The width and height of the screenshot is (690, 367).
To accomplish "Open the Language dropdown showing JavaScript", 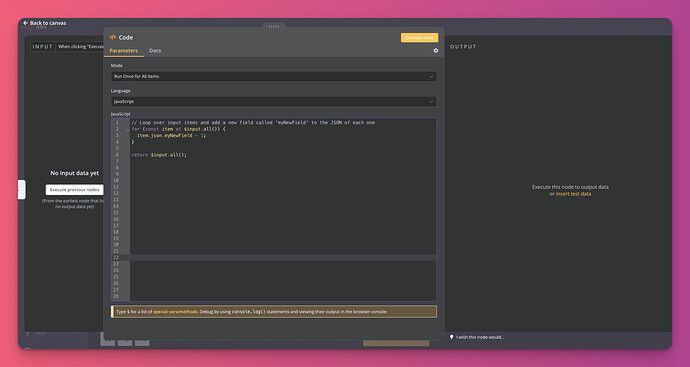I will tap(274, 102).
